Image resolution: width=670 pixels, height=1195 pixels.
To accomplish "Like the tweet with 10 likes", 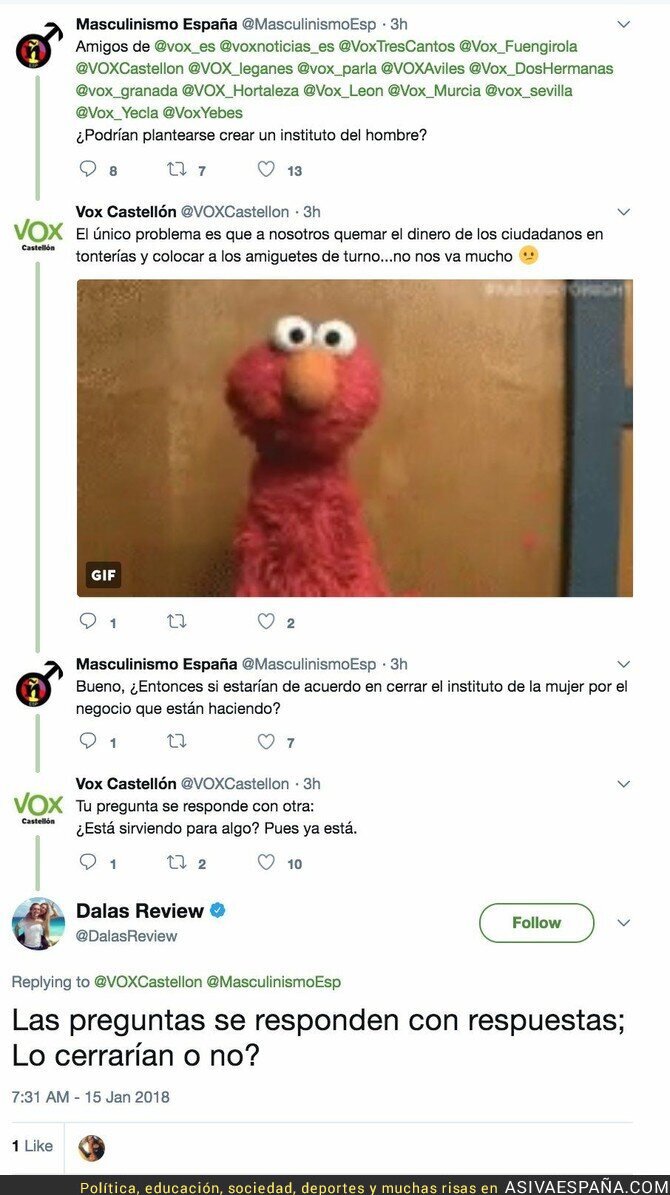I will click(x=265, y=862).
